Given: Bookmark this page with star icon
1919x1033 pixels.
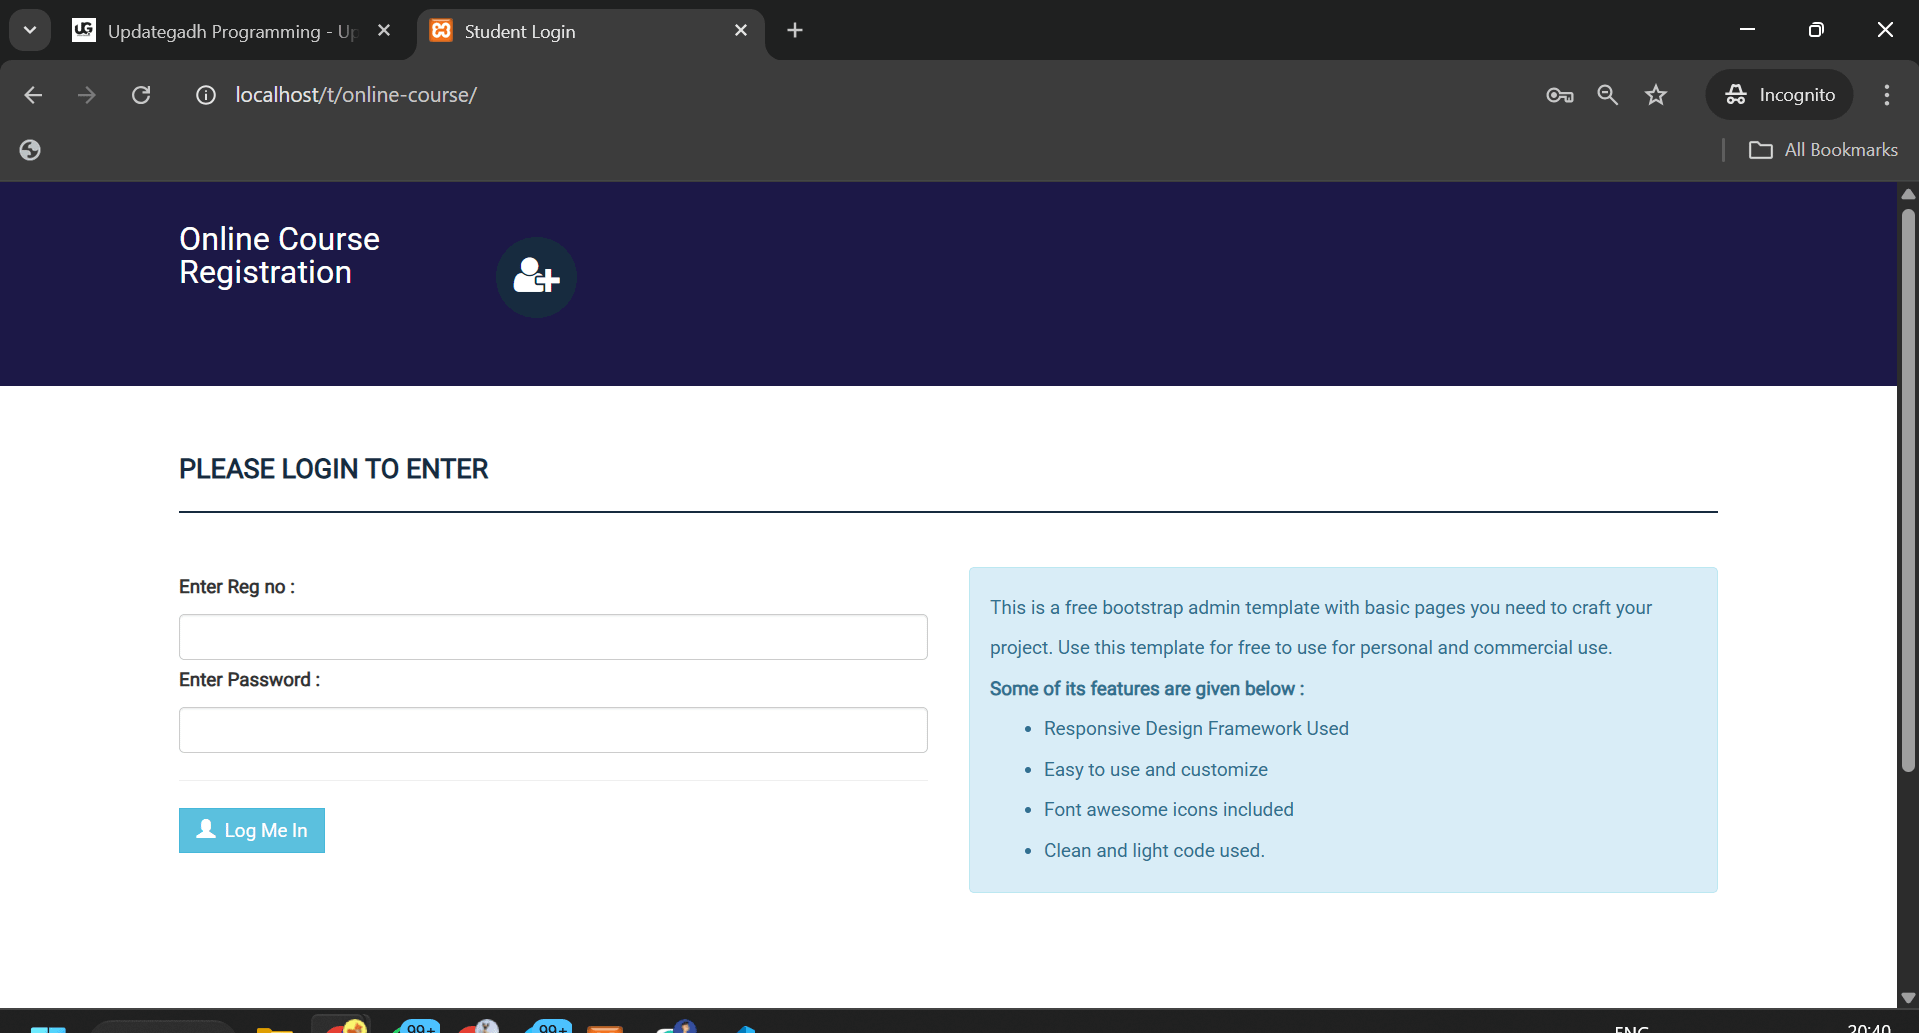Looking at the screenshot, I should pos(1656,95).
